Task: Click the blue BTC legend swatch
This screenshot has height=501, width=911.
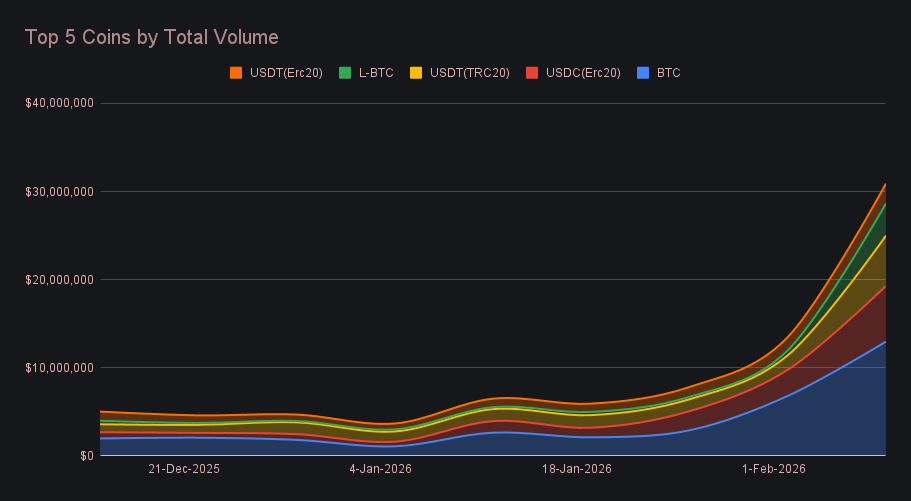Action: pos(643,73)
